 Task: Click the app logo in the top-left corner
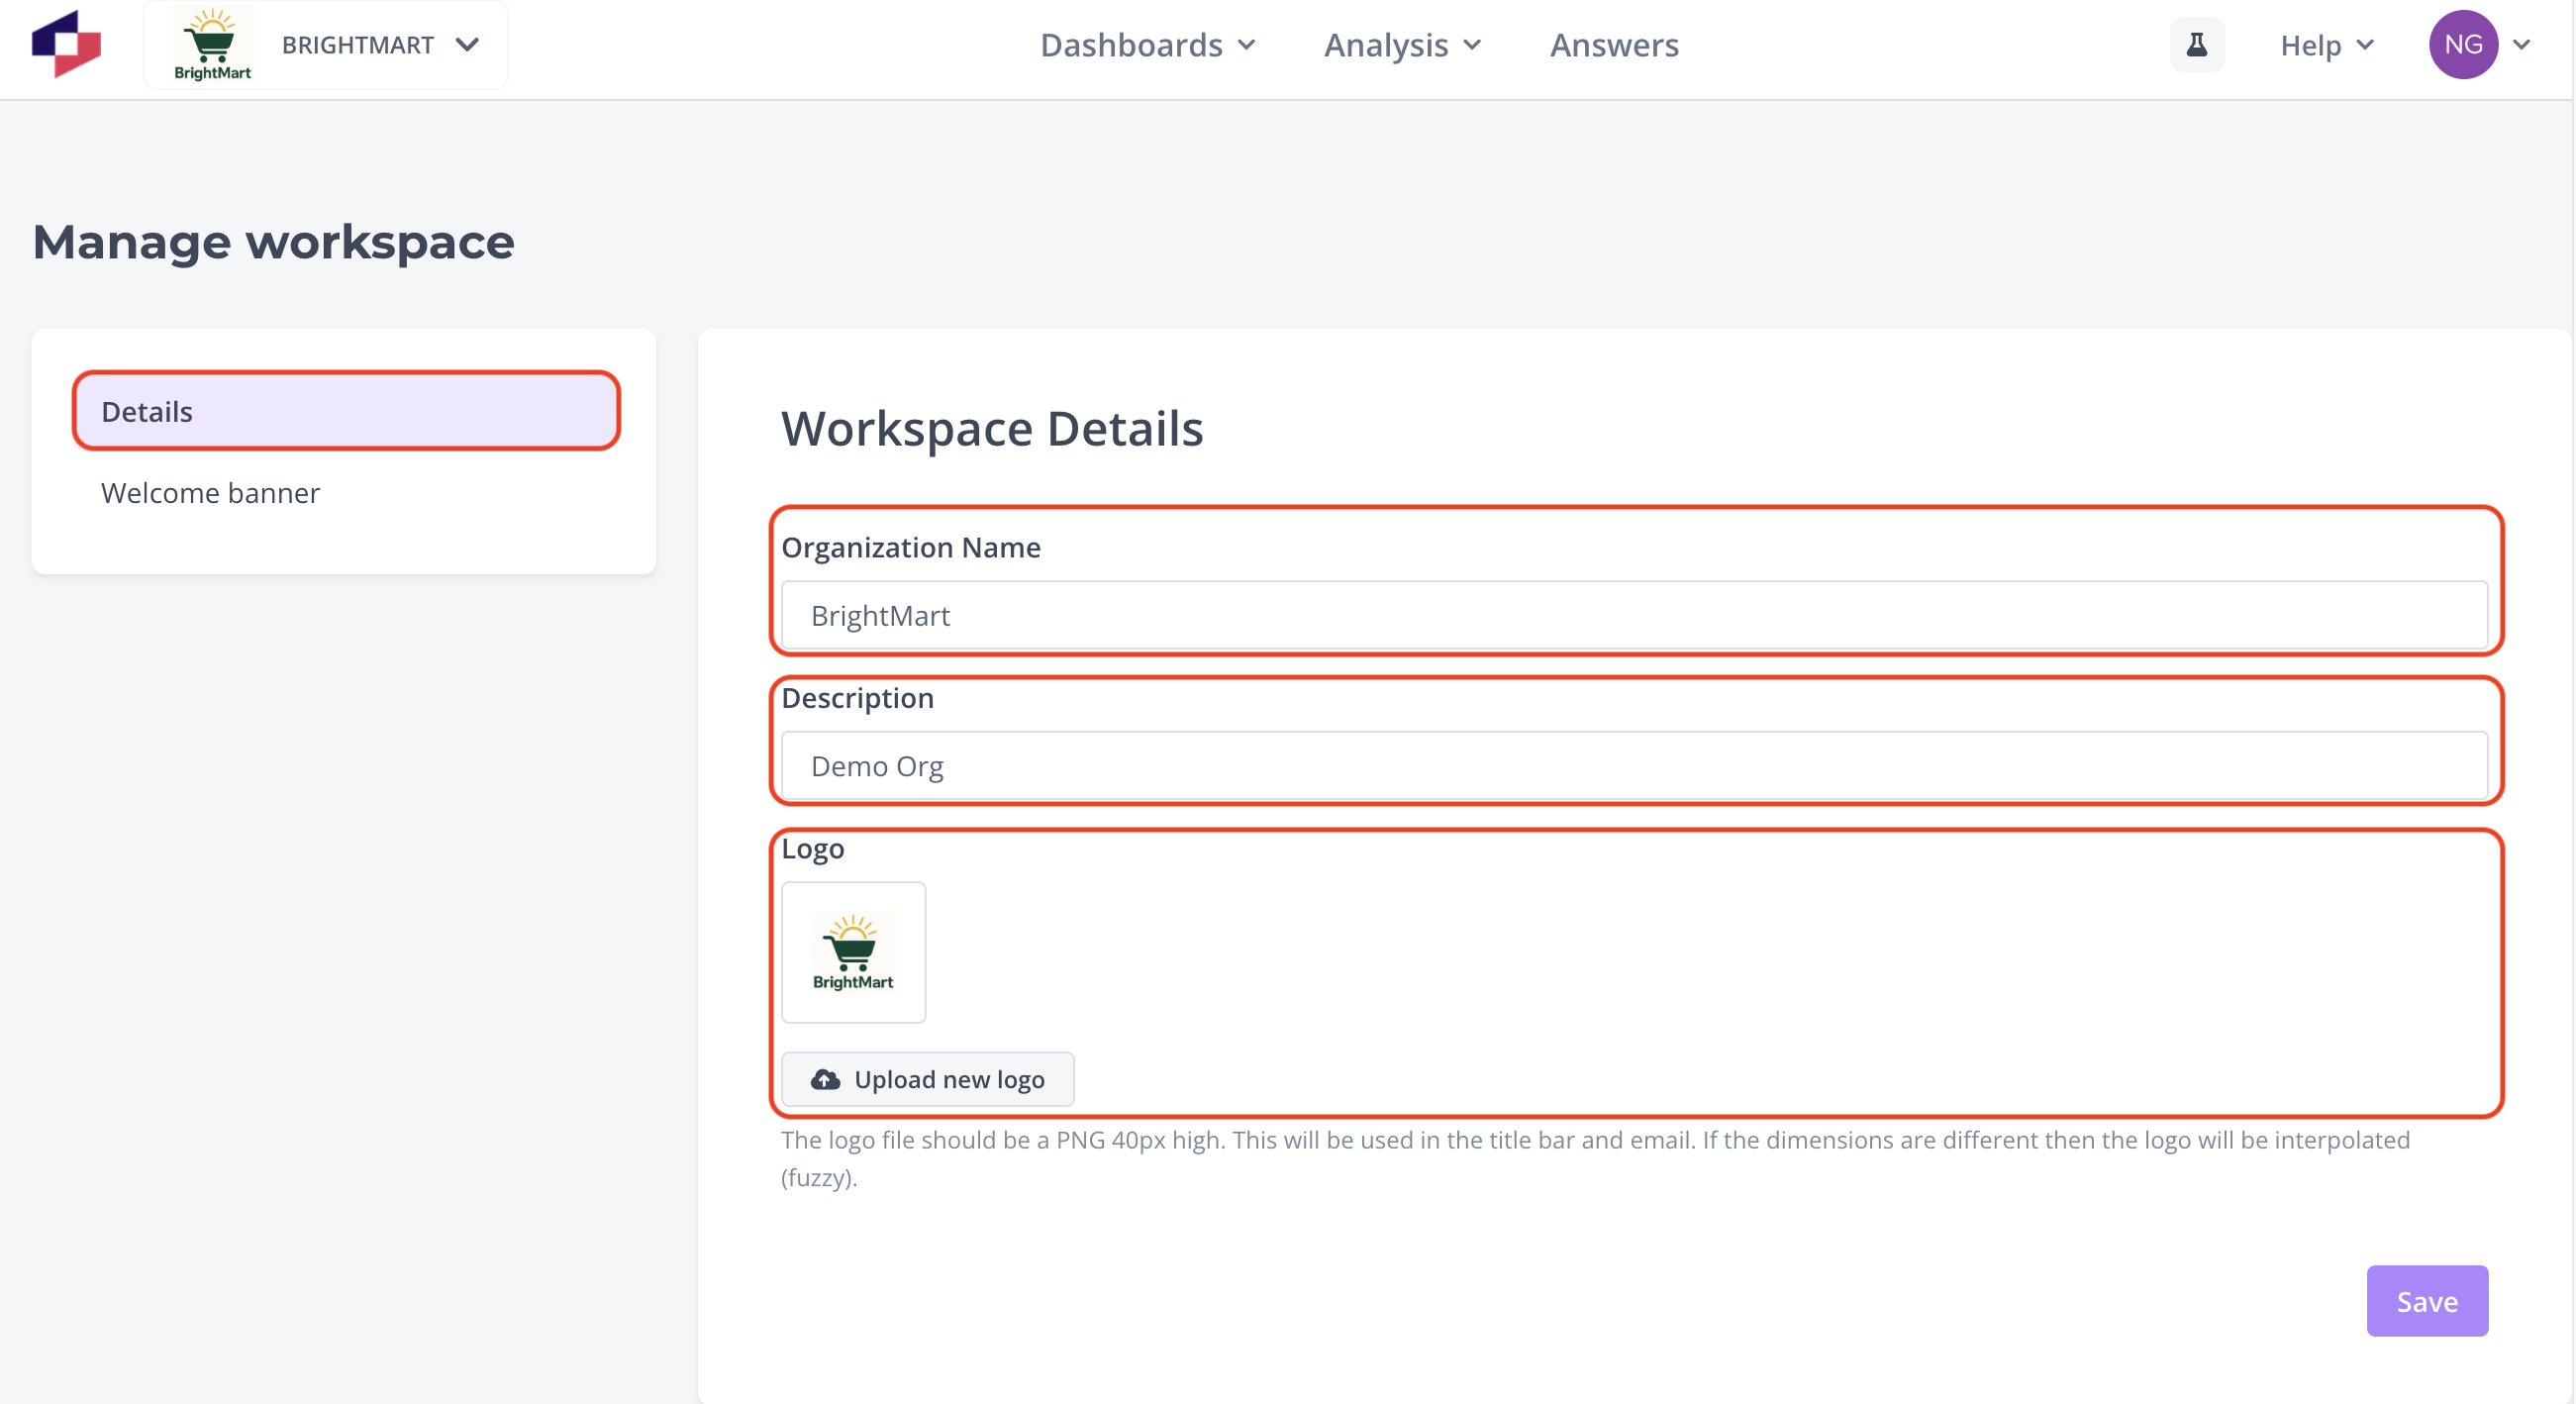click(x=66, y=44)
